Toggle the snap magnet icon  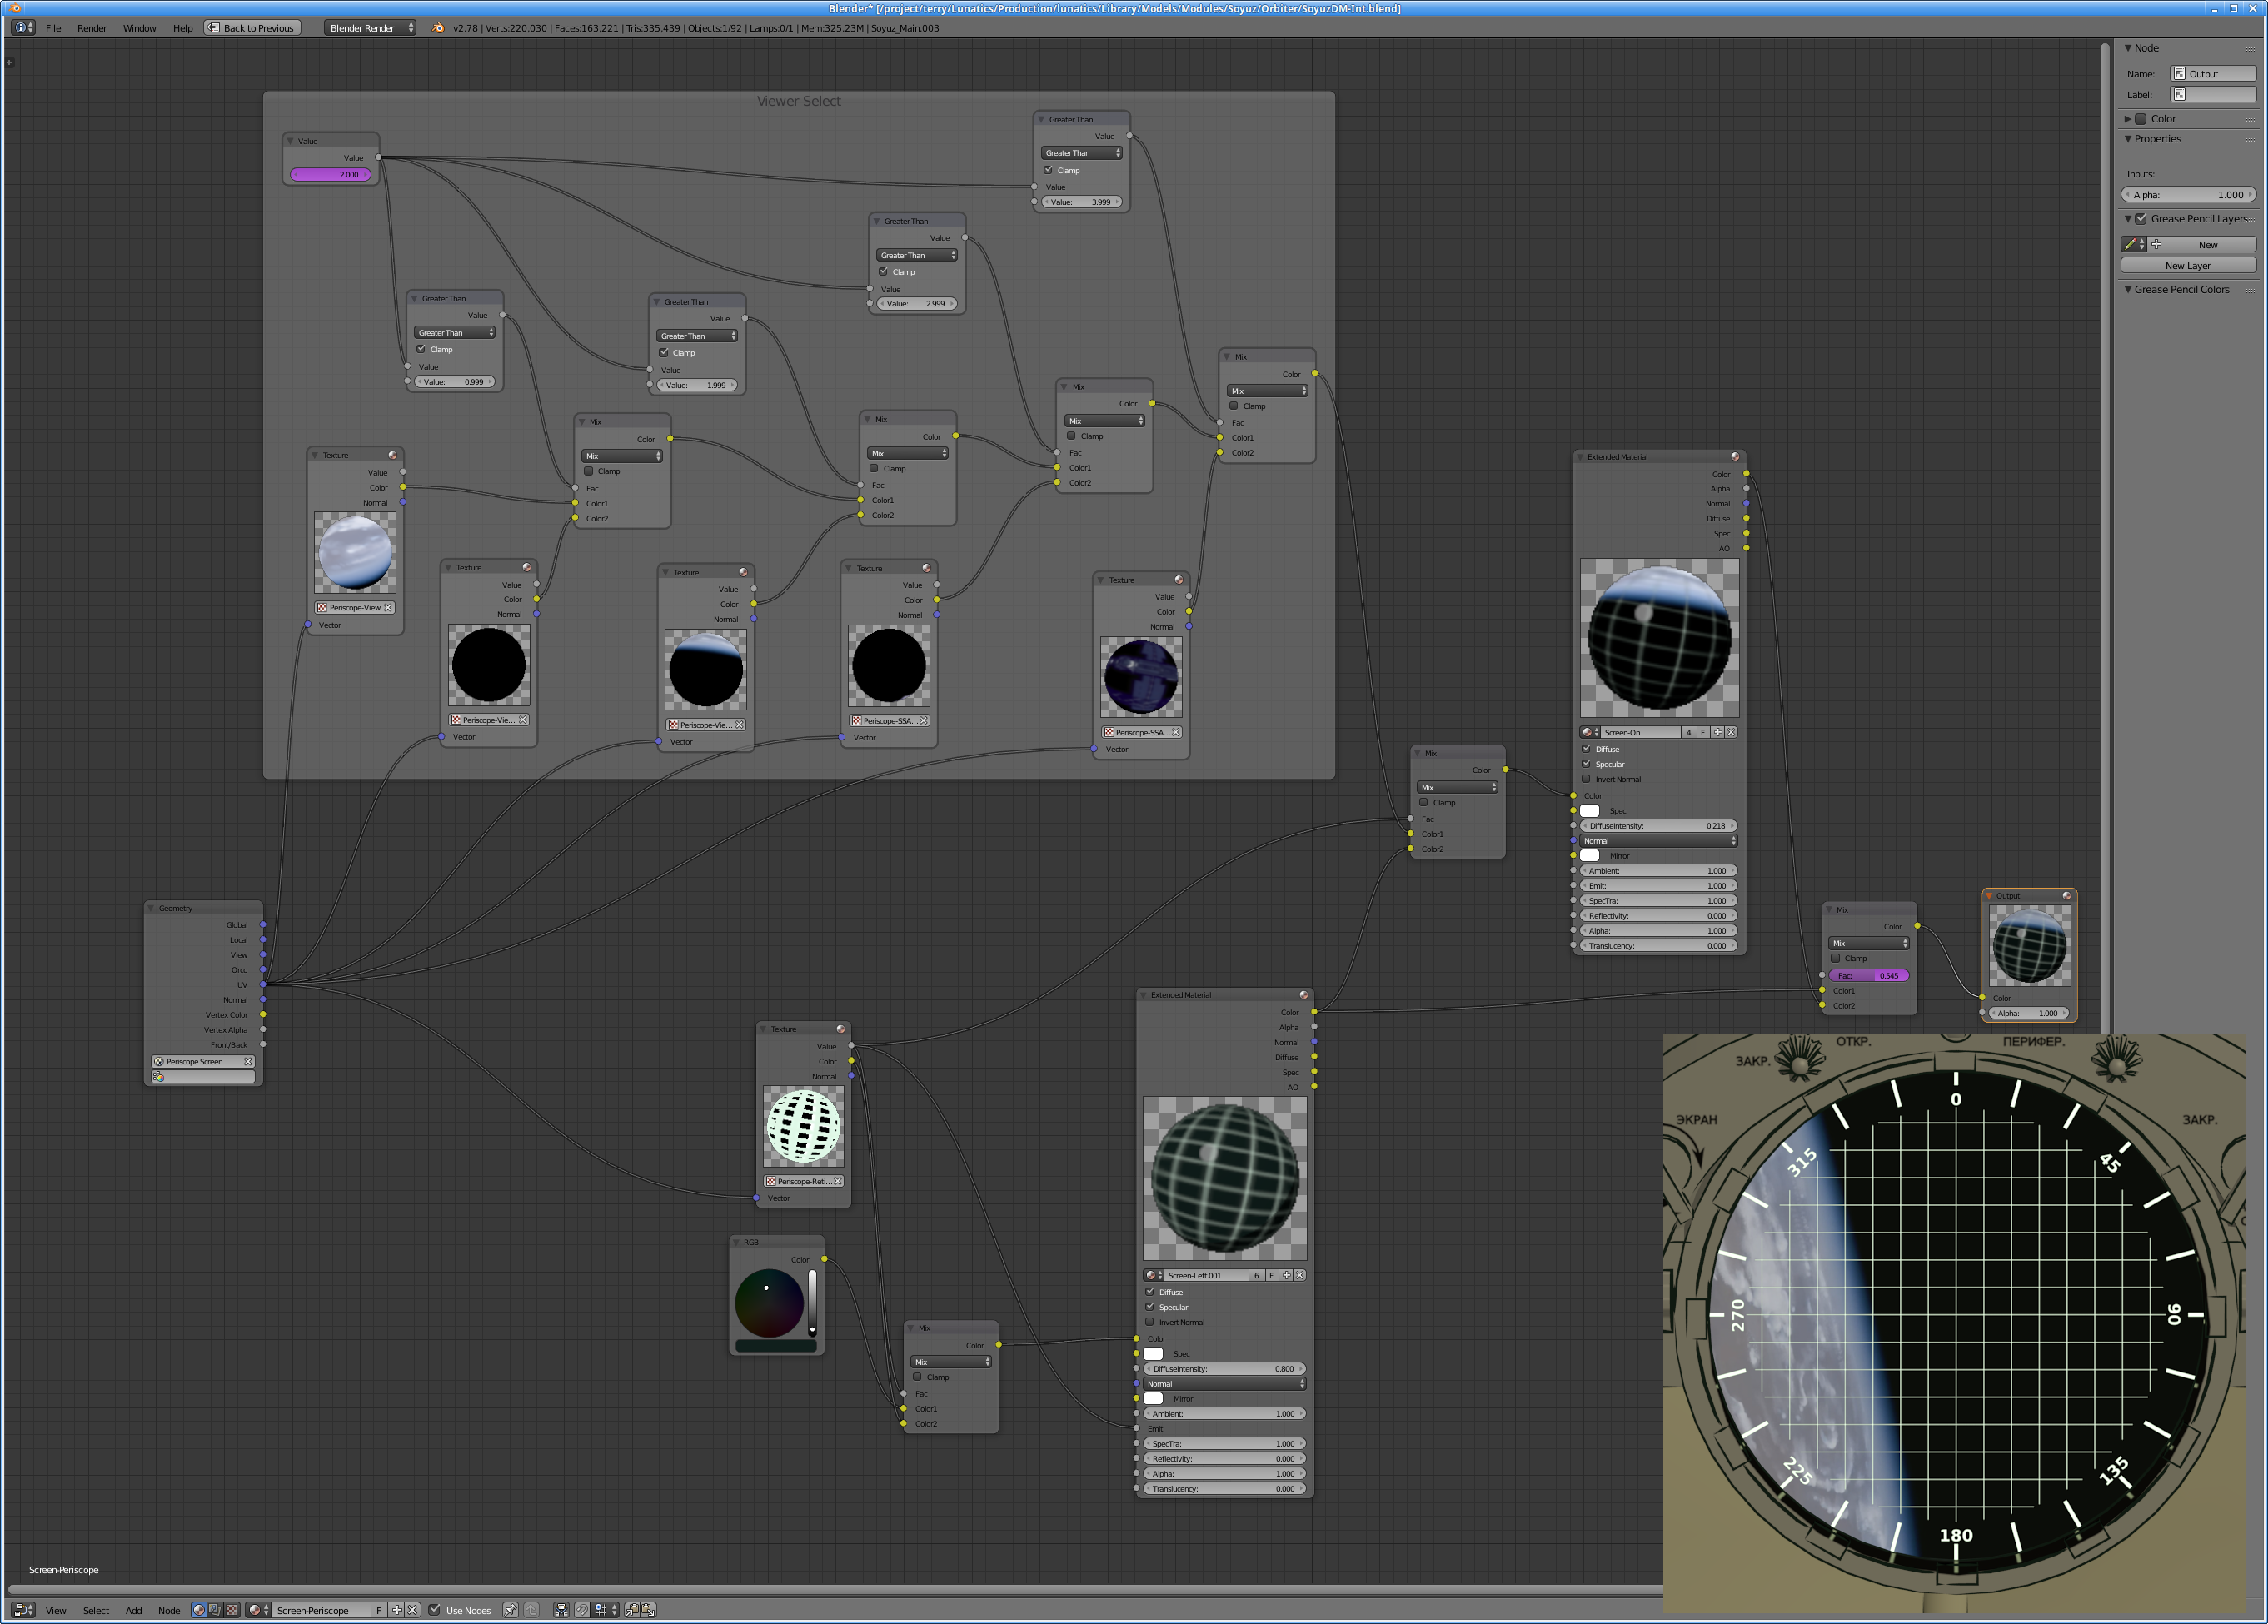coord(582,1610)
